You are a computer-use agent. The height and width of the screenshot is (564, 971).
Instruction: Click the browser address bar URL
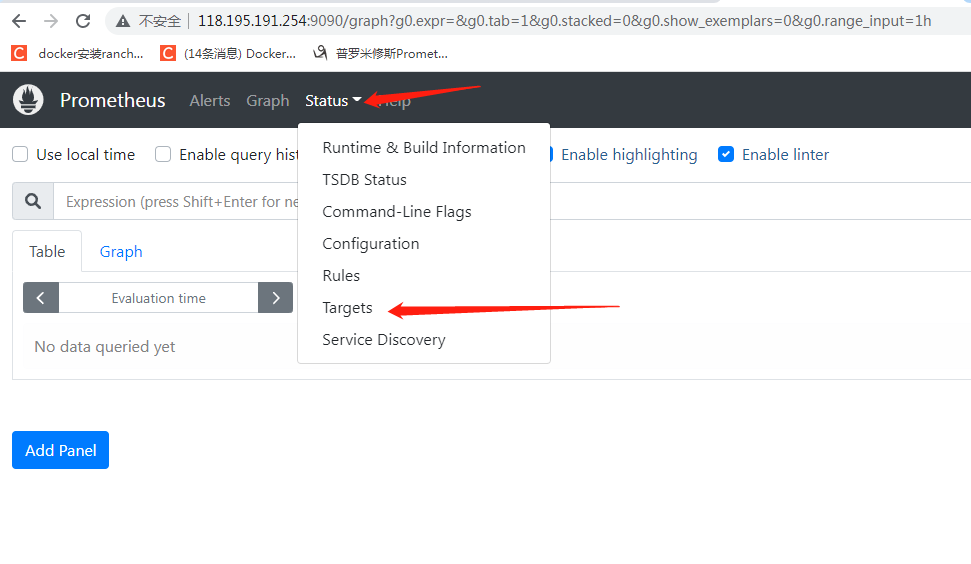tap(564, 21)
